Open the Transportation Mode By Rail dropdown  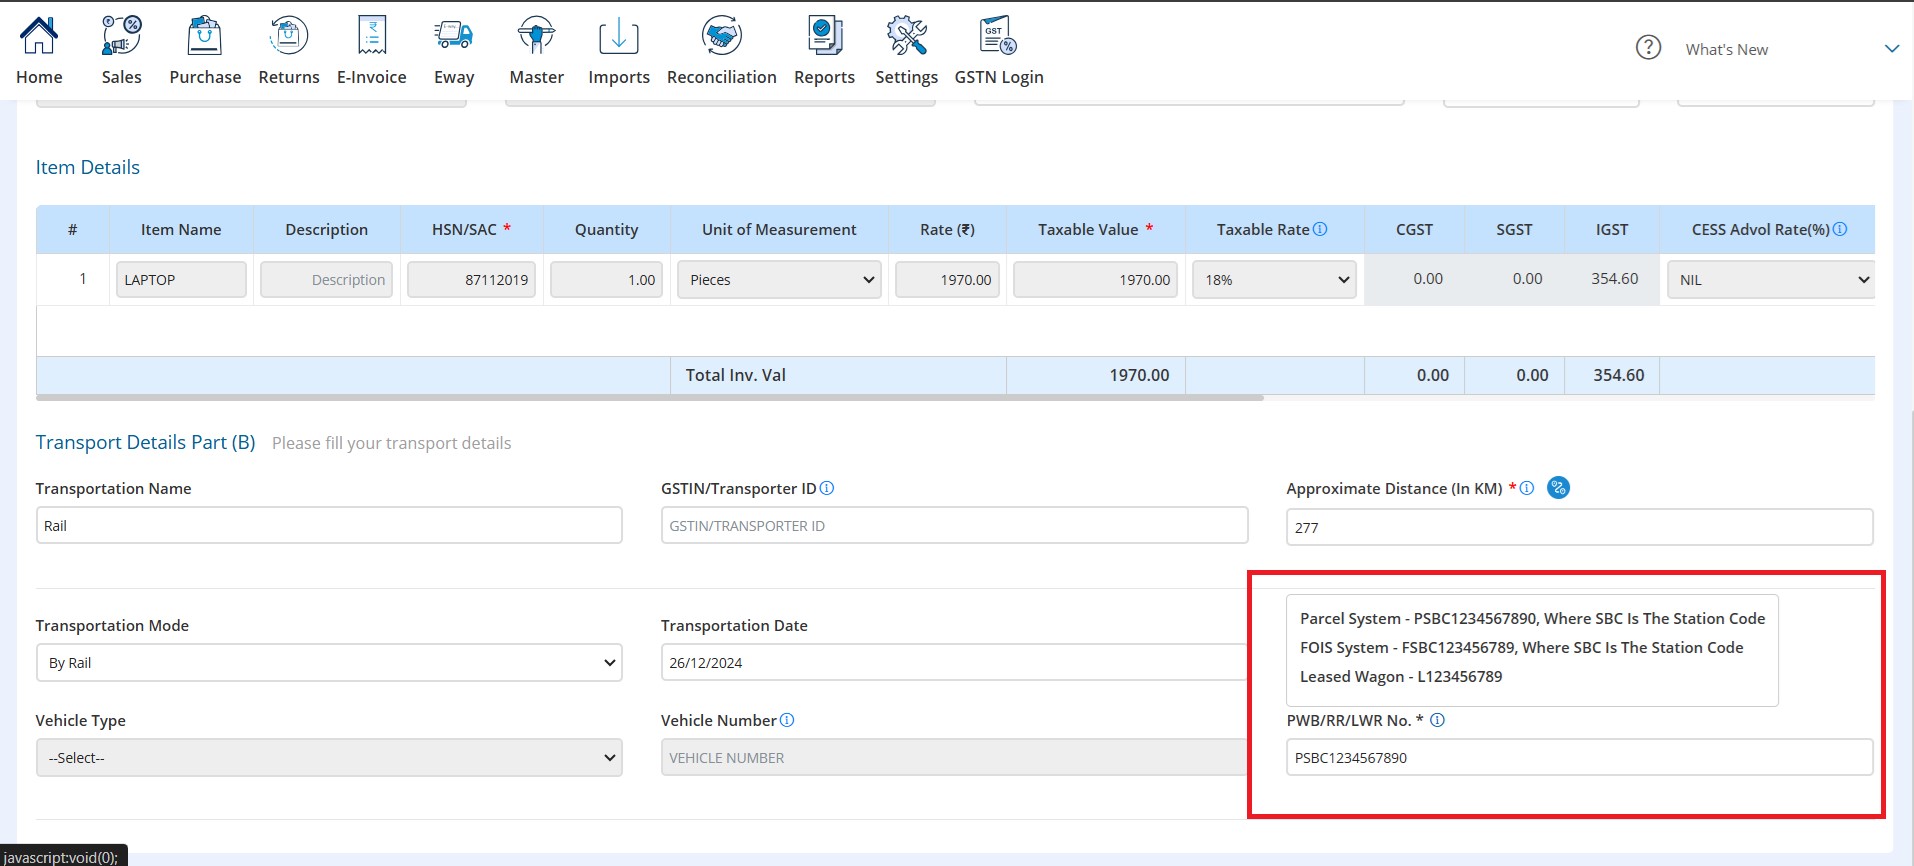[x=329, y=663]
